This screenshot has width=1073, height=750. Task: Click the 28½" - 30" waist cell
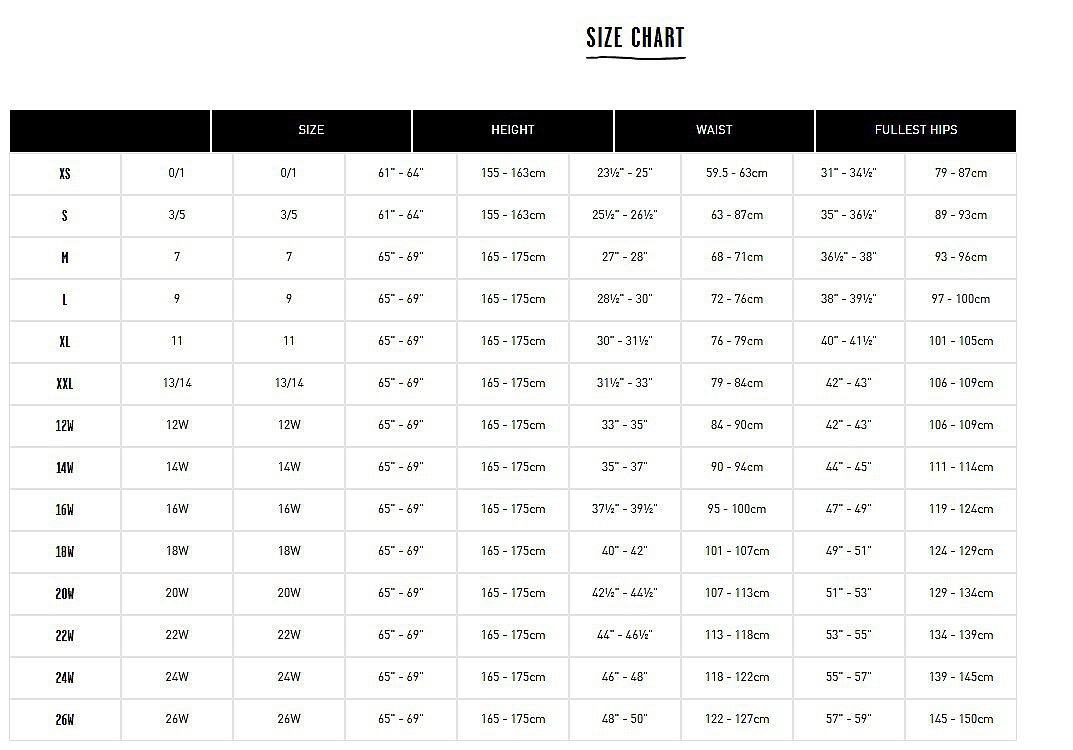pyautogui.click(x=625, y=300)
